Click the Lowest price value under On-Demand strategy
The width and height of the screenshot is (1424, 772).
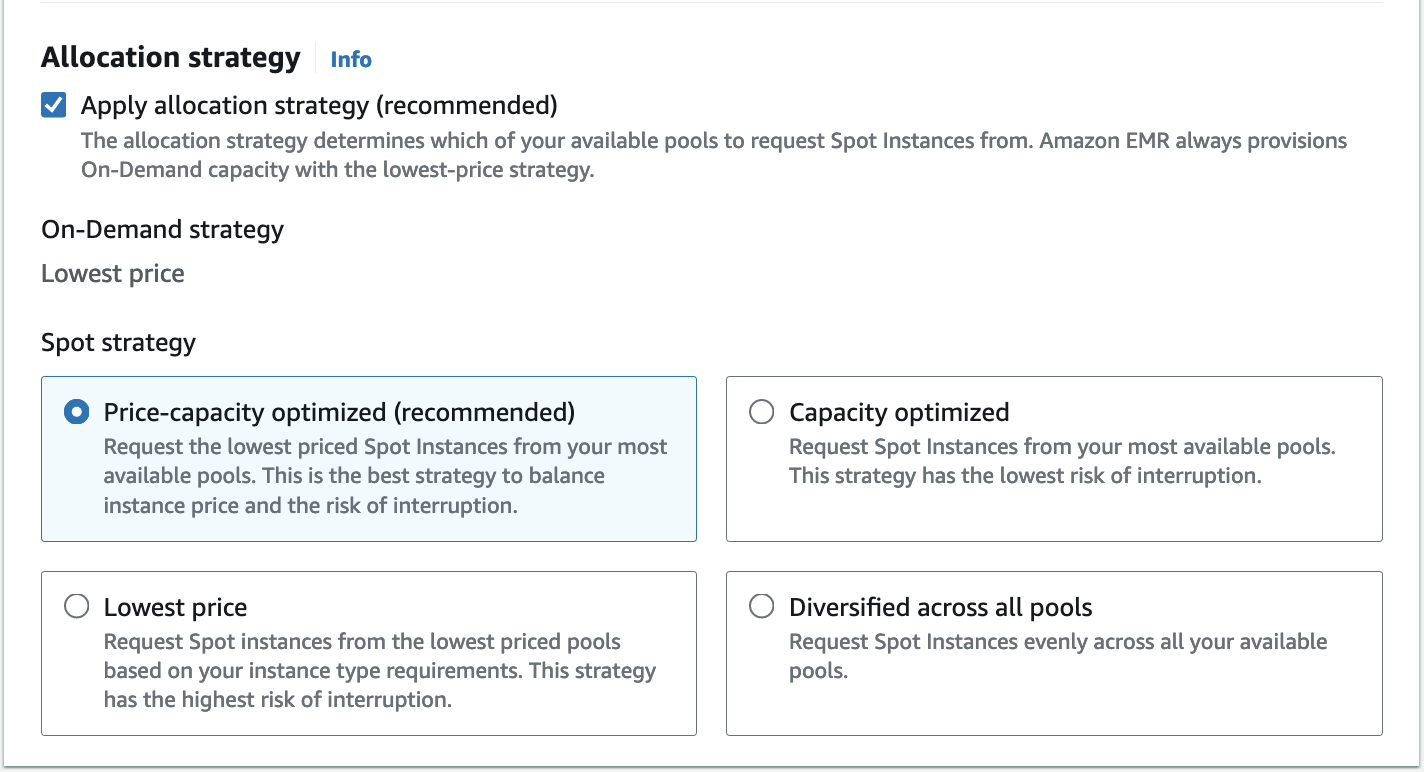pyautogui.click(x=113, y=274)
